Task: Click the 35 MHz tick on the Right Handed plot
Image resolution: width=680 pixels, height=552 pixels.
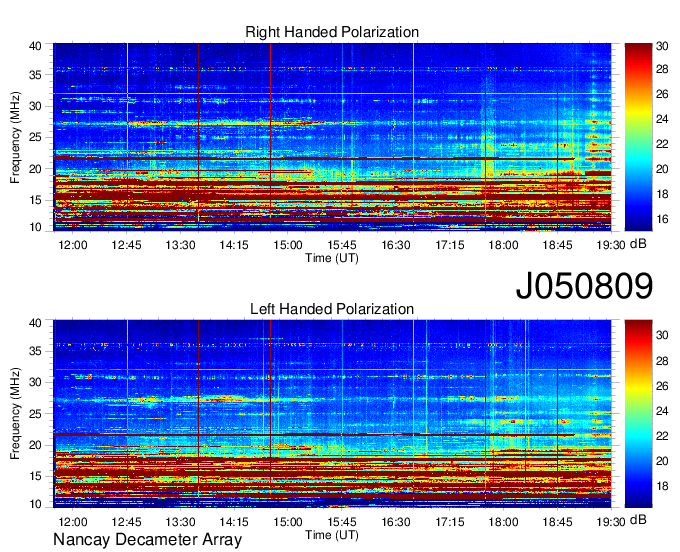Action: click(x=35, y=75)
